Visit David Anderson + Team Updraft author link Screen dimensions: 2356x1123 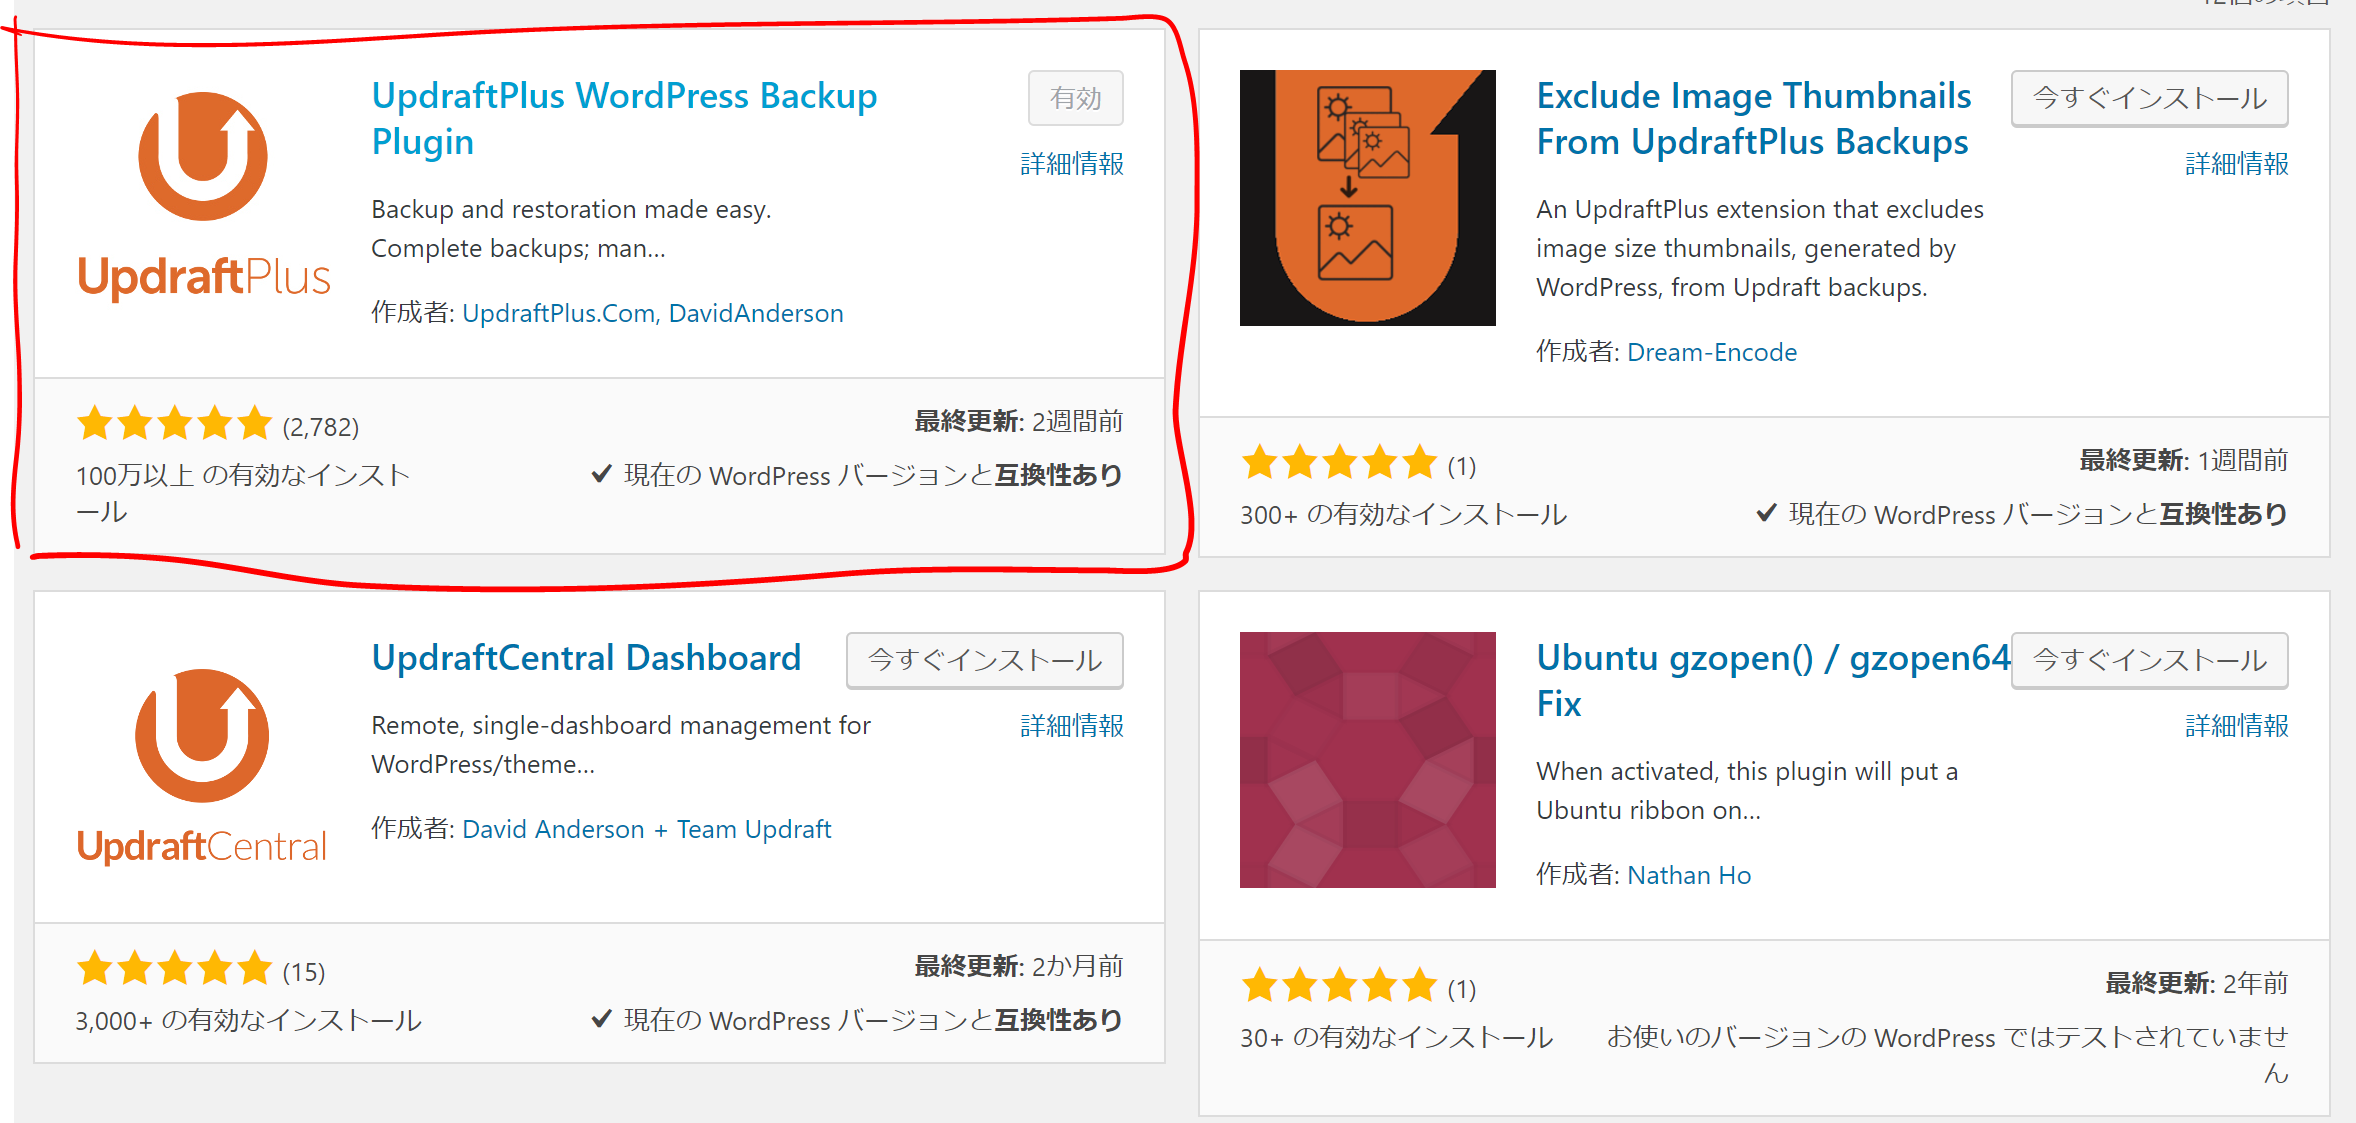(647, 829)
